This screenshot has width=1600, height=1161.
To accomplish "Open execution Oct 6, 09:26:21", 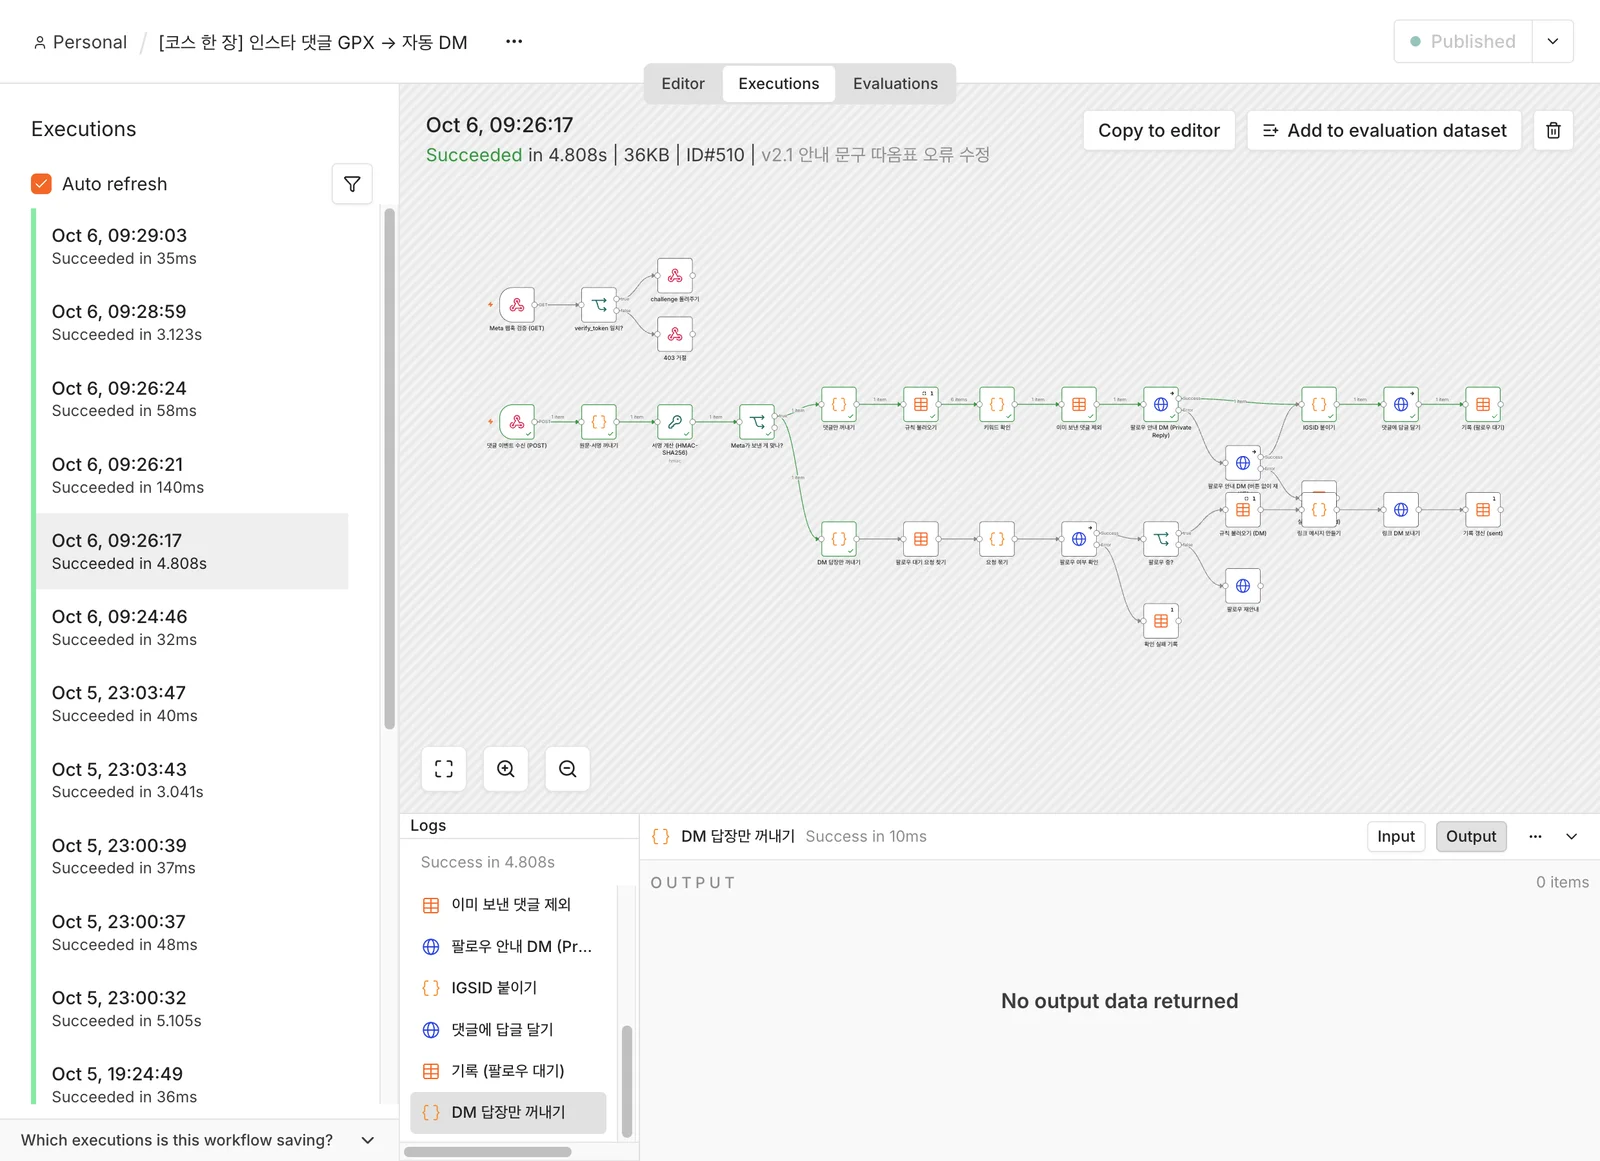I will [x=192, y=475].
